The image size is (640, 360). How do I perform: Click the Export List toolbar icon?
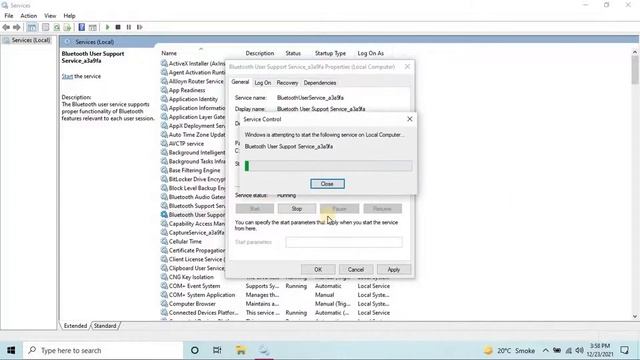point(67,27)
